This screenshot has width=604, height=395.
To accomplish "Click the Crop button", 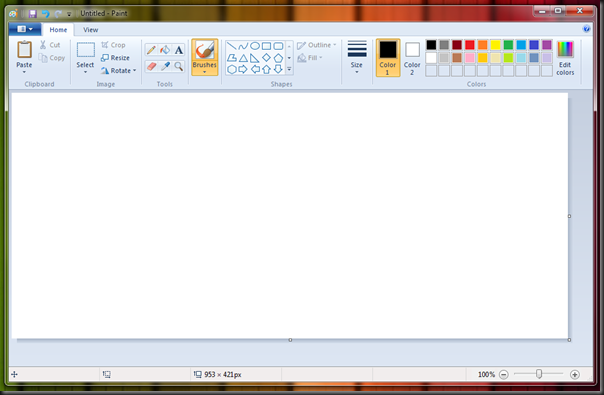I will coord(113,45).
